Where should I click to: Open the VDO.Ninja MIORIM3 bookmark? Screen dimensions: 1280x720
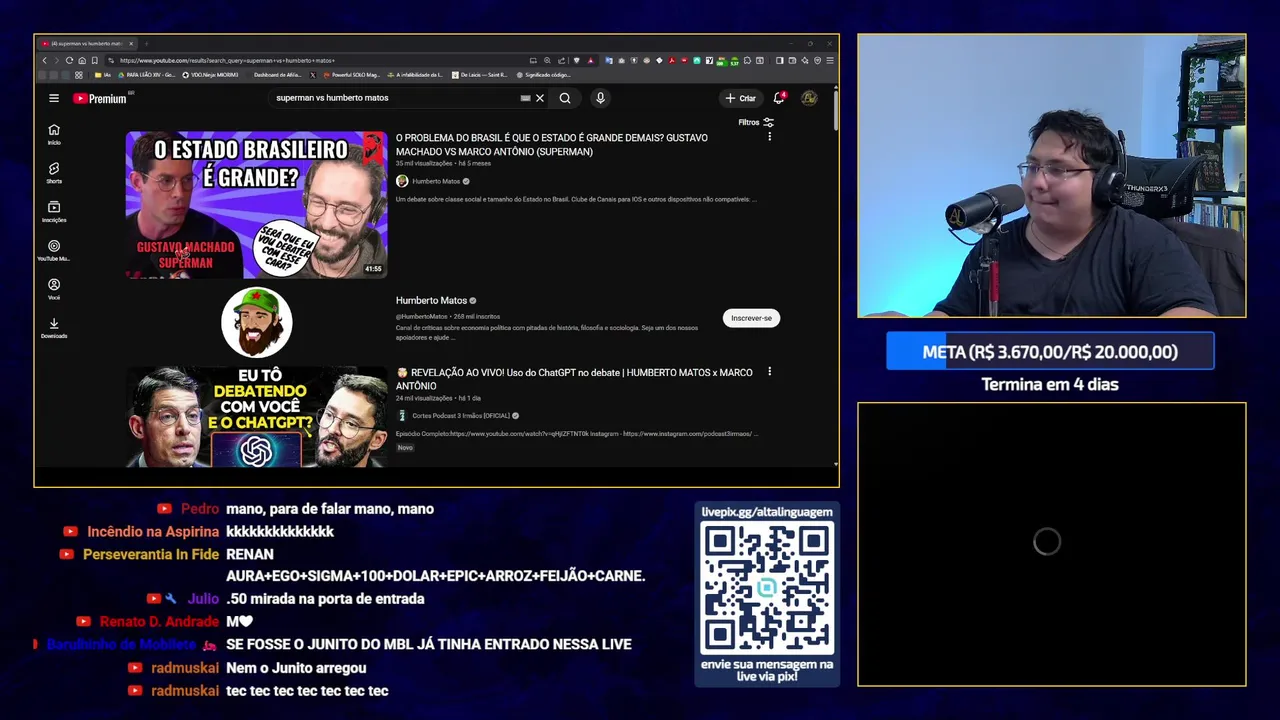pos(210,75)
